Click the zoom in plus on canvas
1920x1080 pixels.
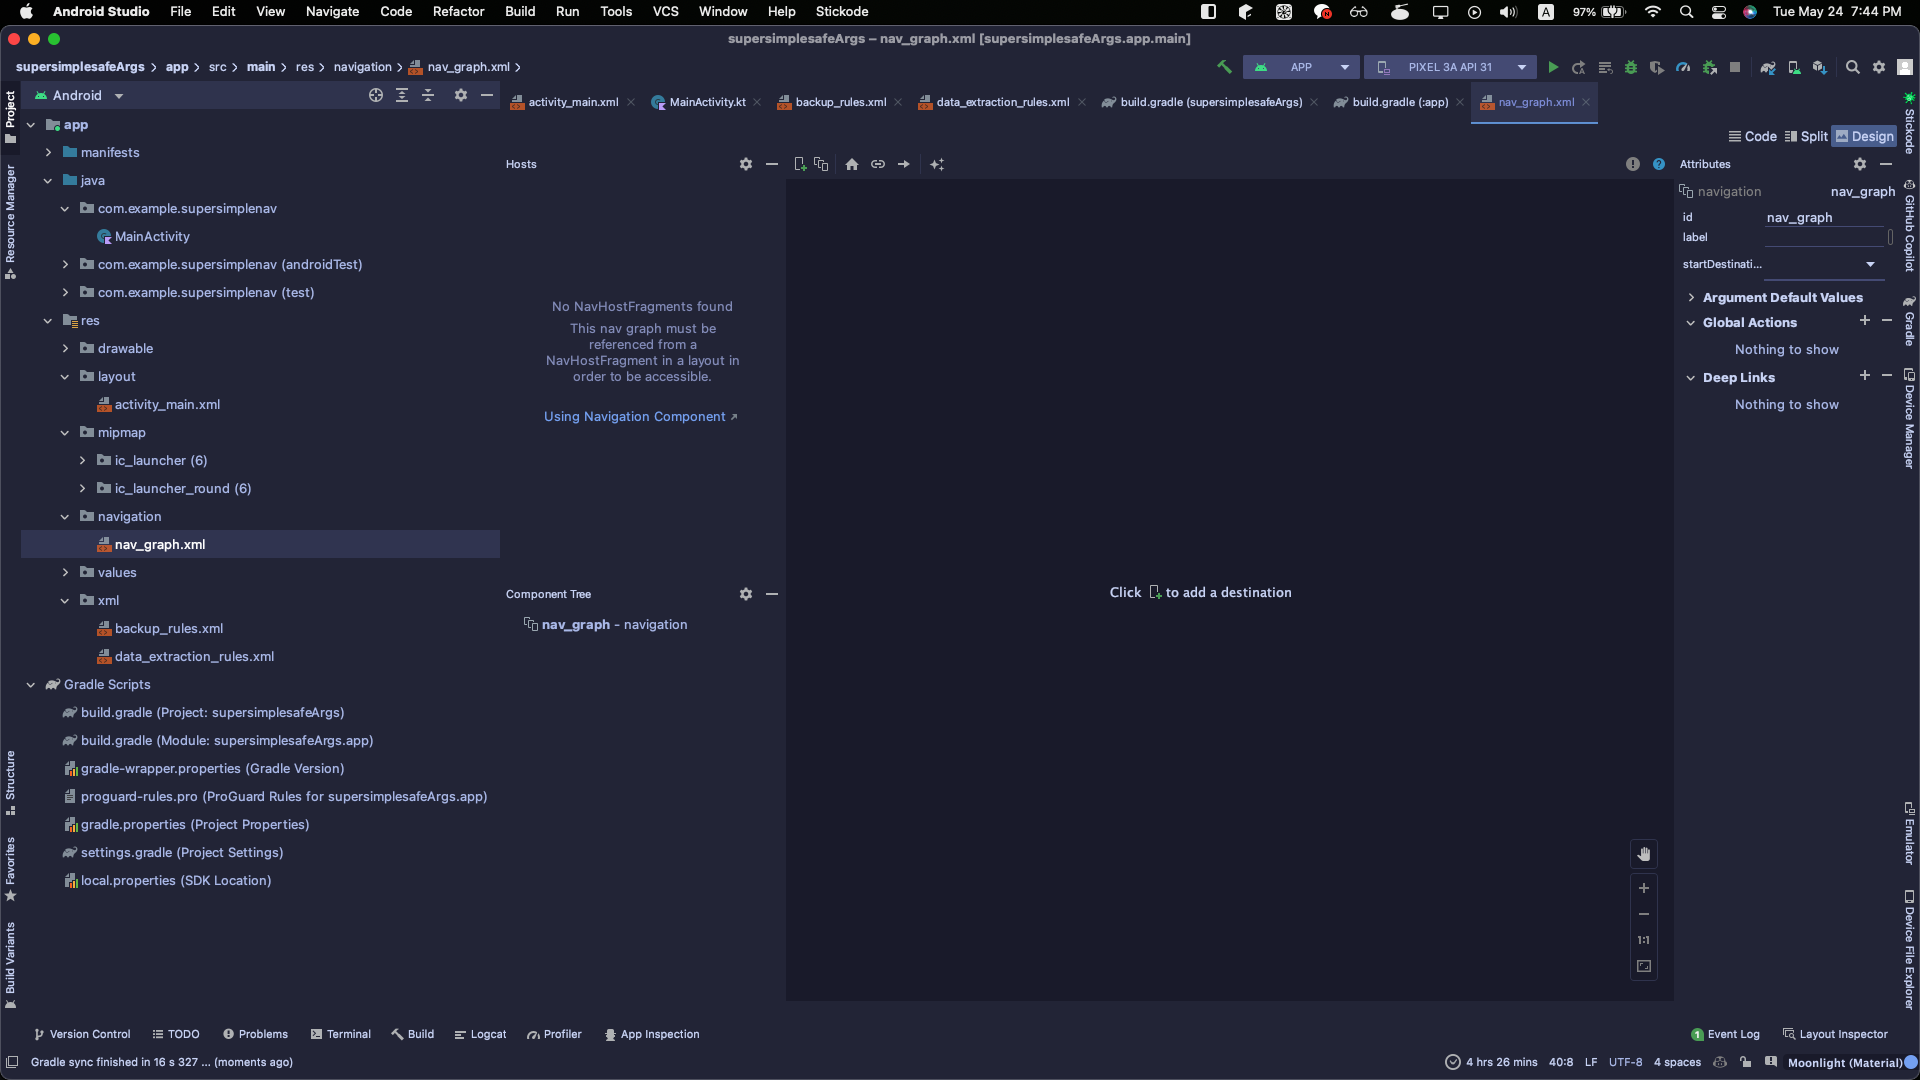point(1643,888)
